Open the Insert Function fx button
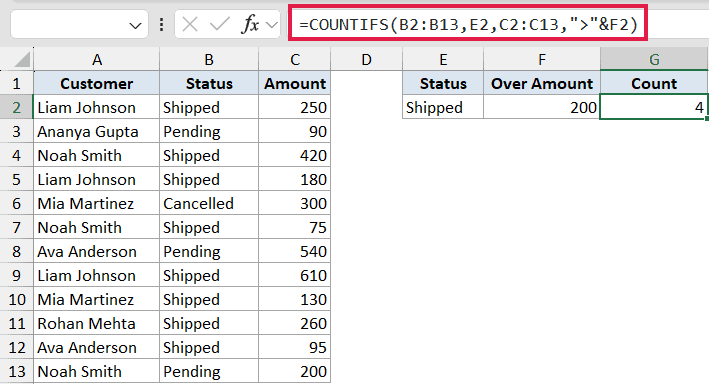 (250, 24)
